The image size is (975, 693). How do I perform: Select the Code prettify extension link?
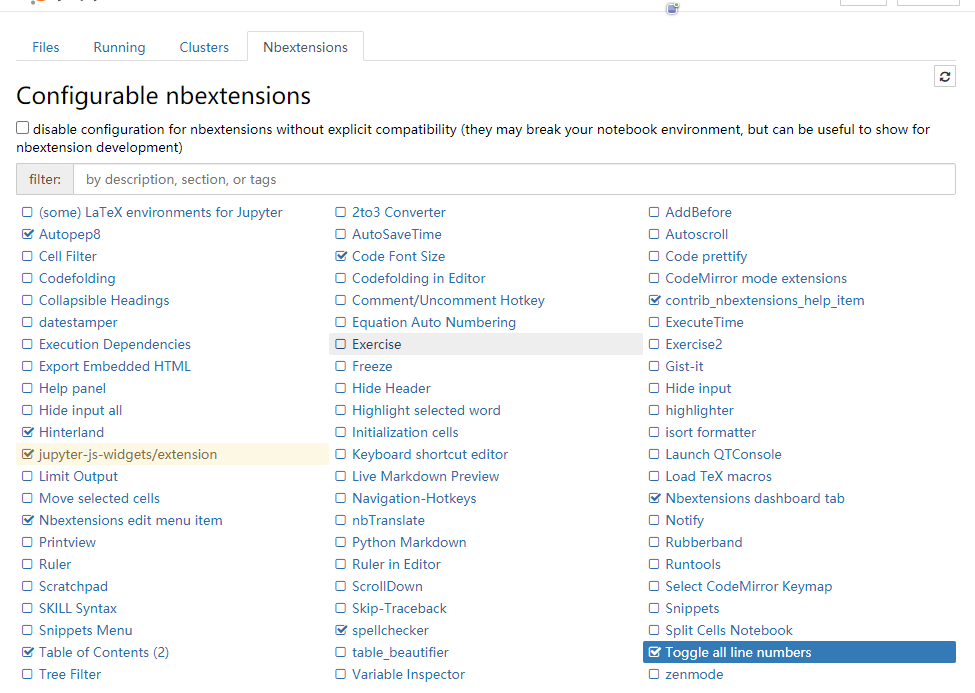point(706,257)
